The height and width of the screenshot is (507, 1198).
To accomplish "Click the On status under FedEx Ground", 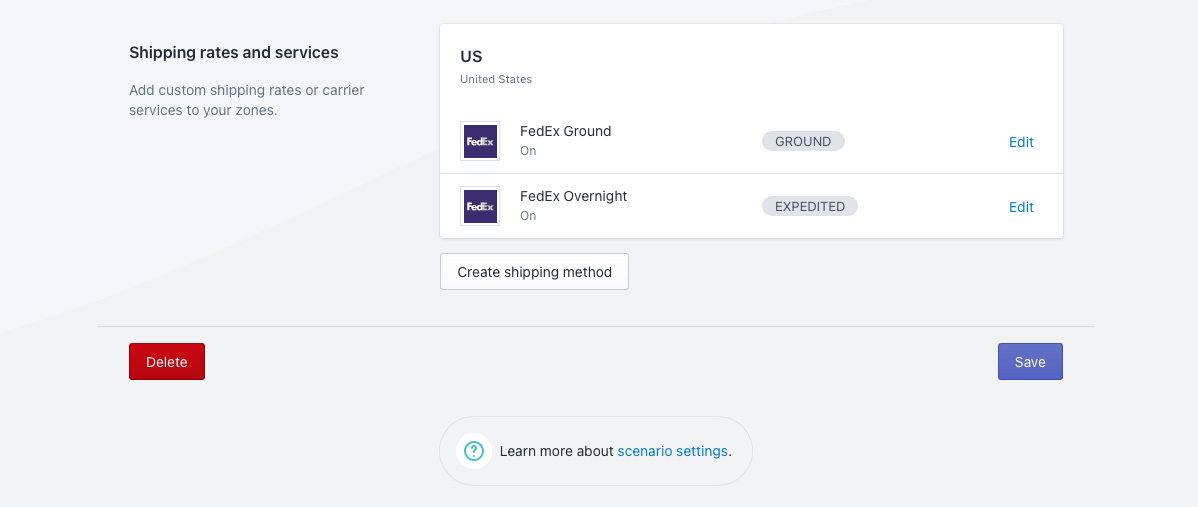I will [x=528, y=151].
